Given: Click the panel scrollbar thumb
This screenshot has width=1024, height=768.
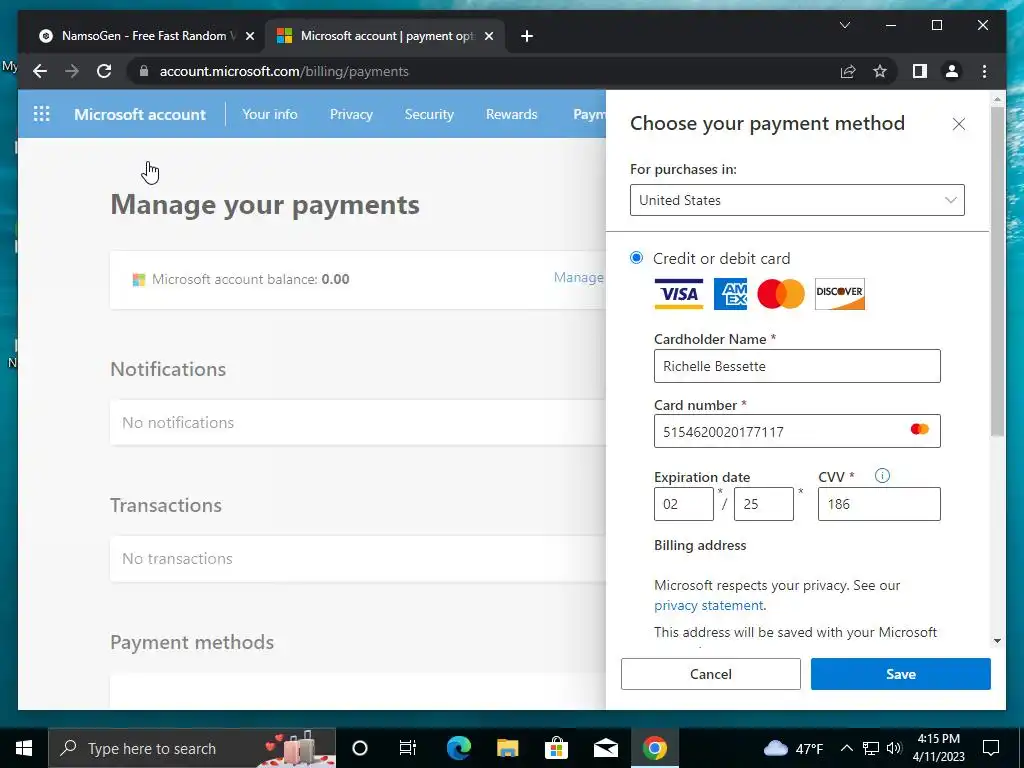Looking at the screenshot, I should pos(997,271).
